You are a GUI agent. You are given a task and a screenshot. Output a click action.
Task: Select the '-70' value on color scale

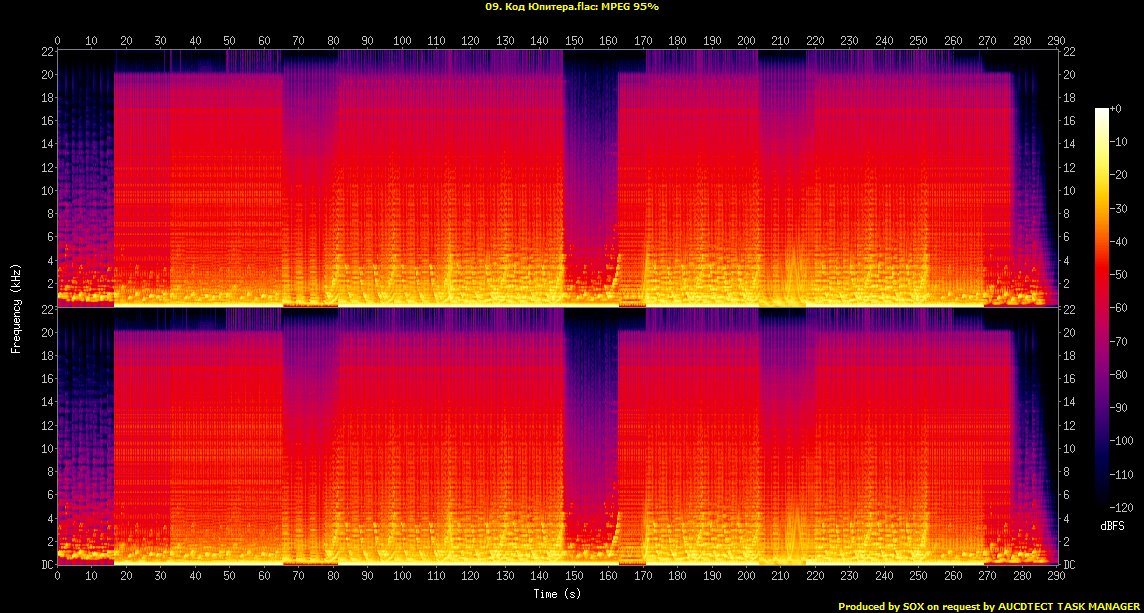(1118, 341)
